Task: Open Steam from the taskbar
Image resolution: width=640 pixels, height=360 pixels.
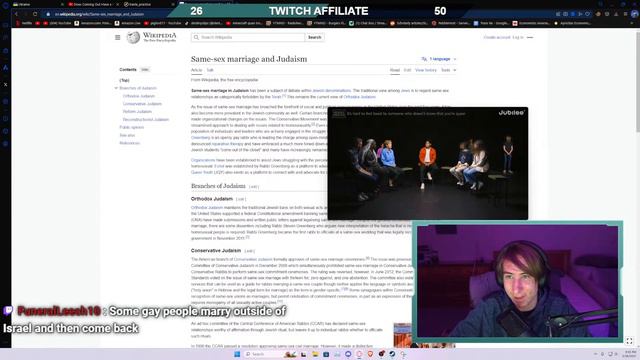Action: click(x=392, y=354)
